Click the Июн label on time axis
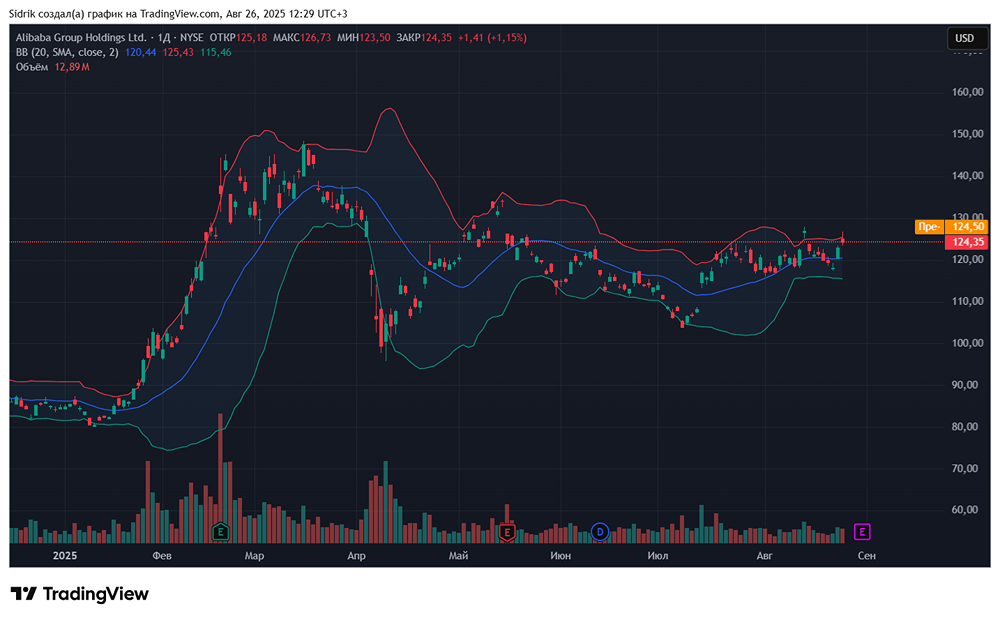The height and width of the screenshot is (620, 1000). click(560, 556)
